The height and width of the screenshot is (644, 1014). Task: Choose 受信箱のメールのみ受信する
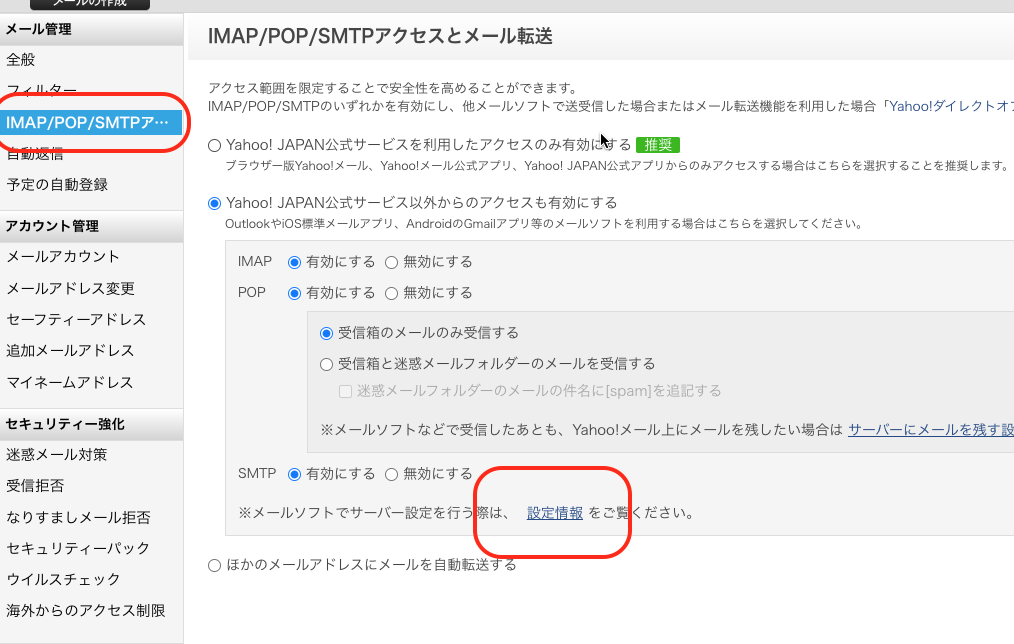(x=327, y=334)
